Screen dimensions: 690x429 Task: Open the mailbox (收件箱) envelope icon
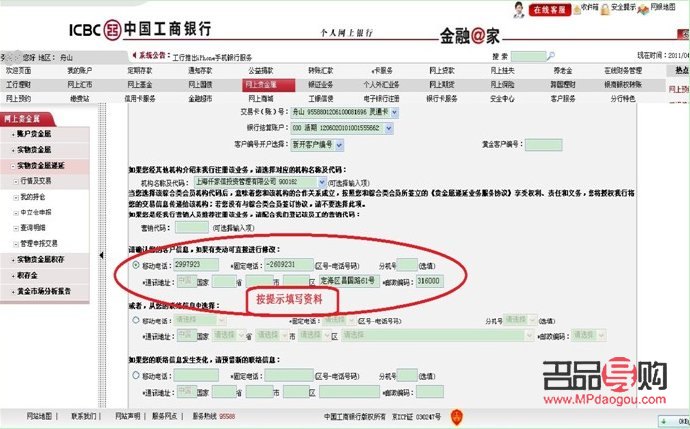pos(577,9)
